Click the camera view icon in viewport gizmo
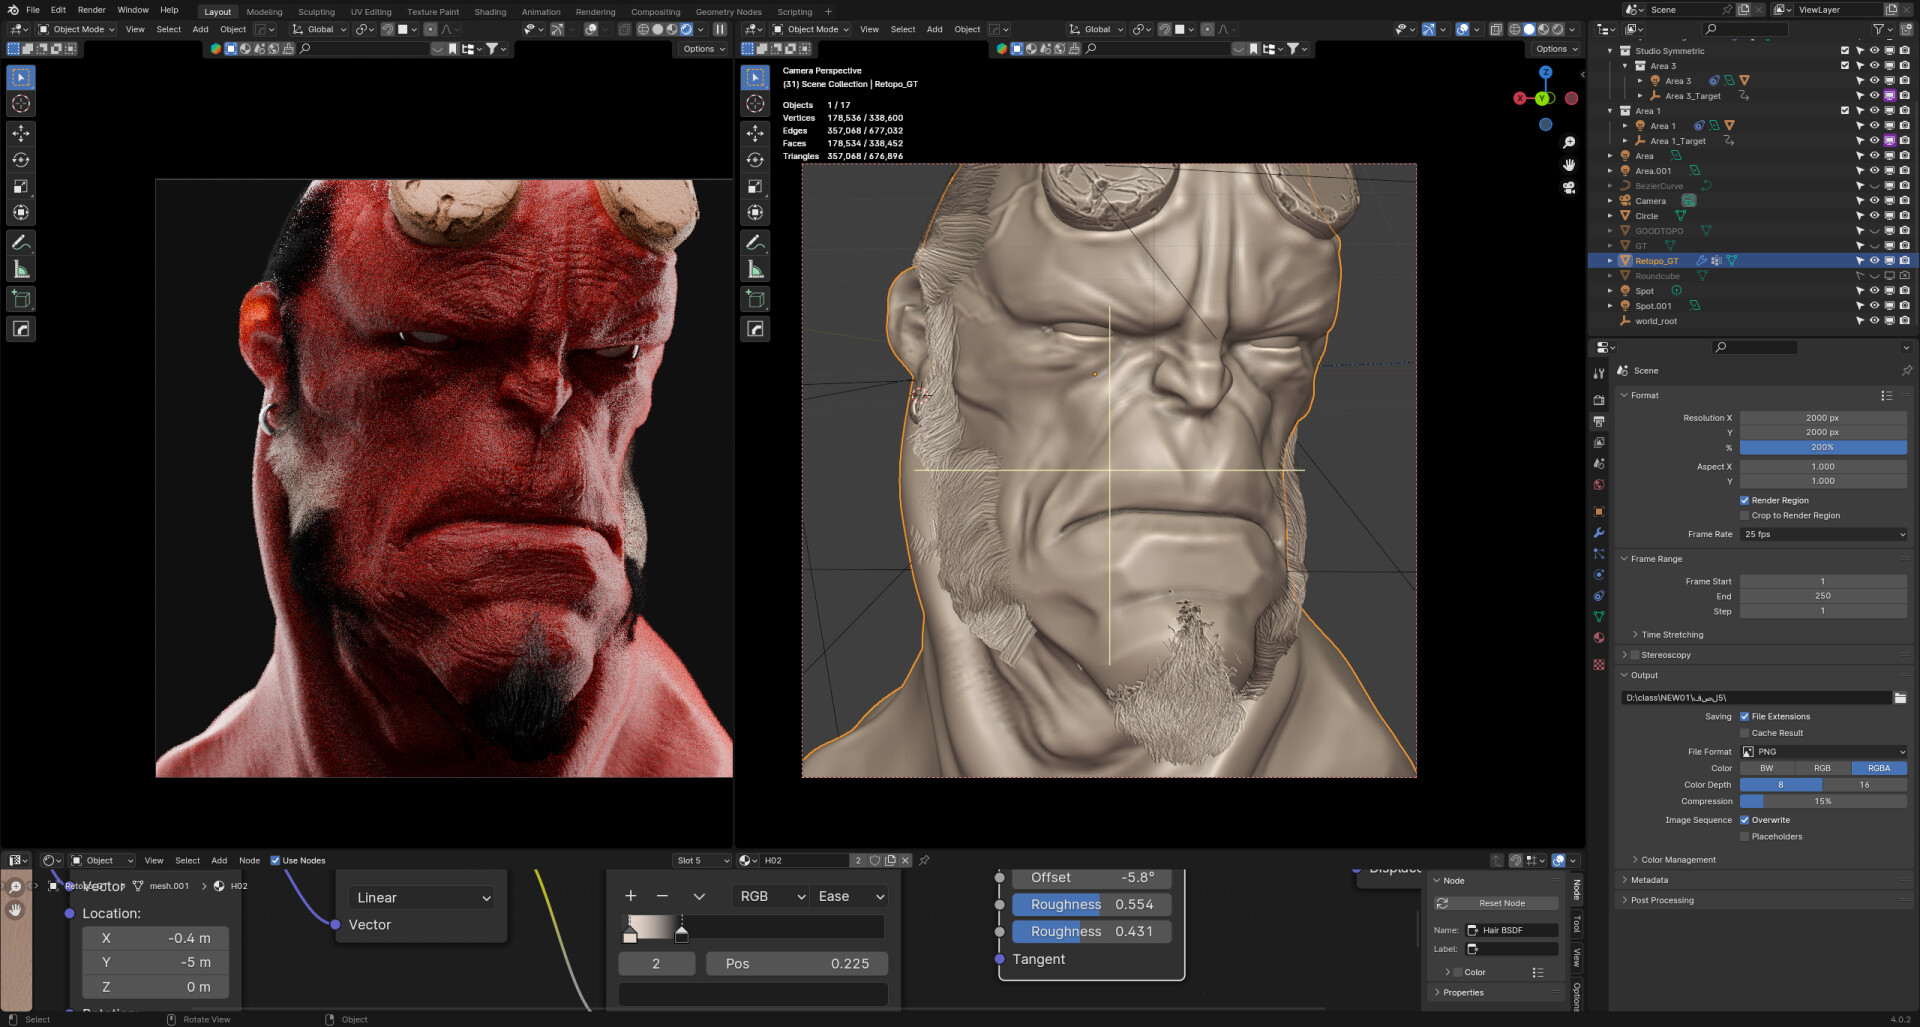This screenshot has width=1920, height=1027. 1569,188
